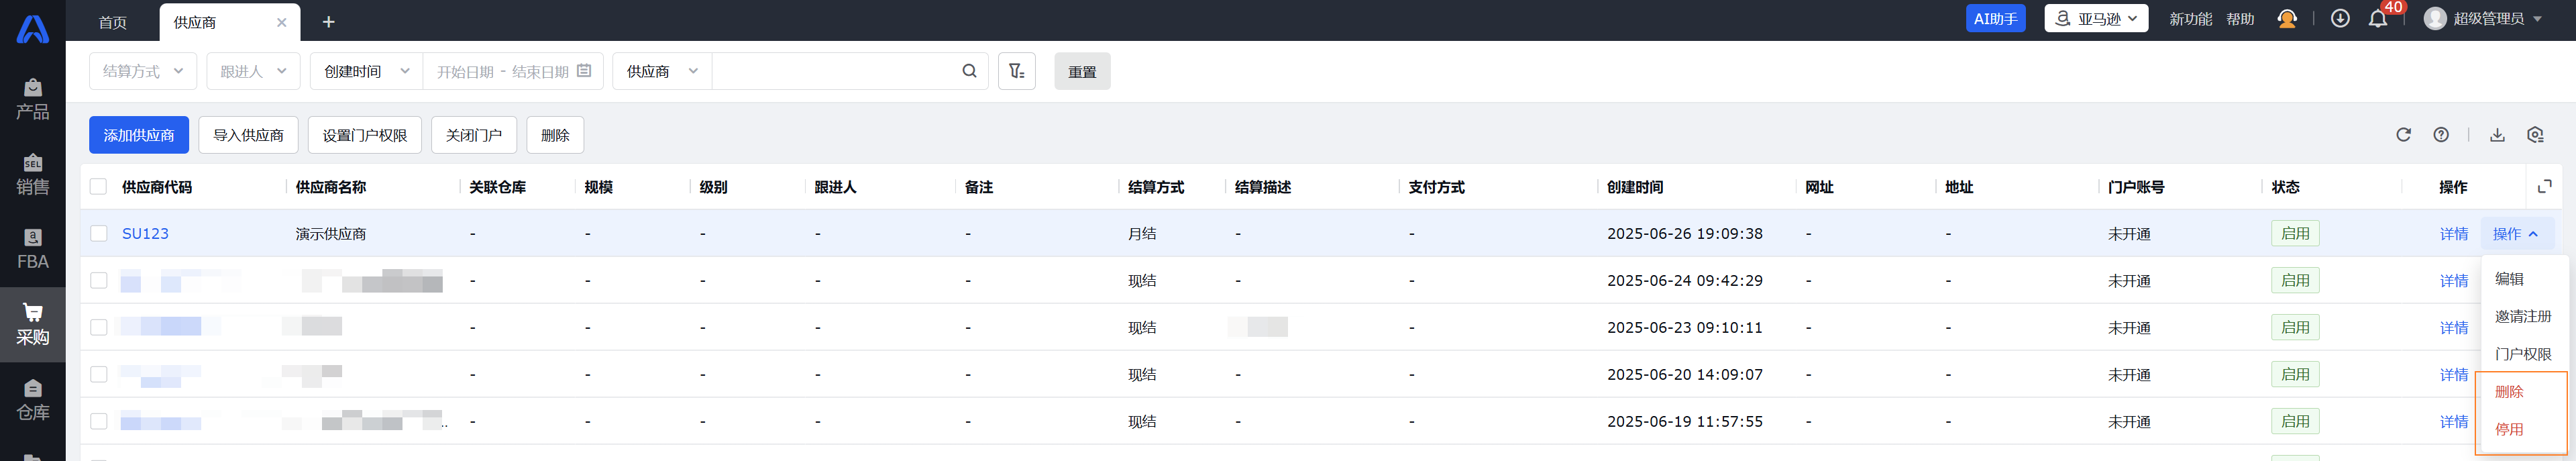2576x461 pixels.
Task: Open the 销售 sidebar module
Action: point(32,174)
